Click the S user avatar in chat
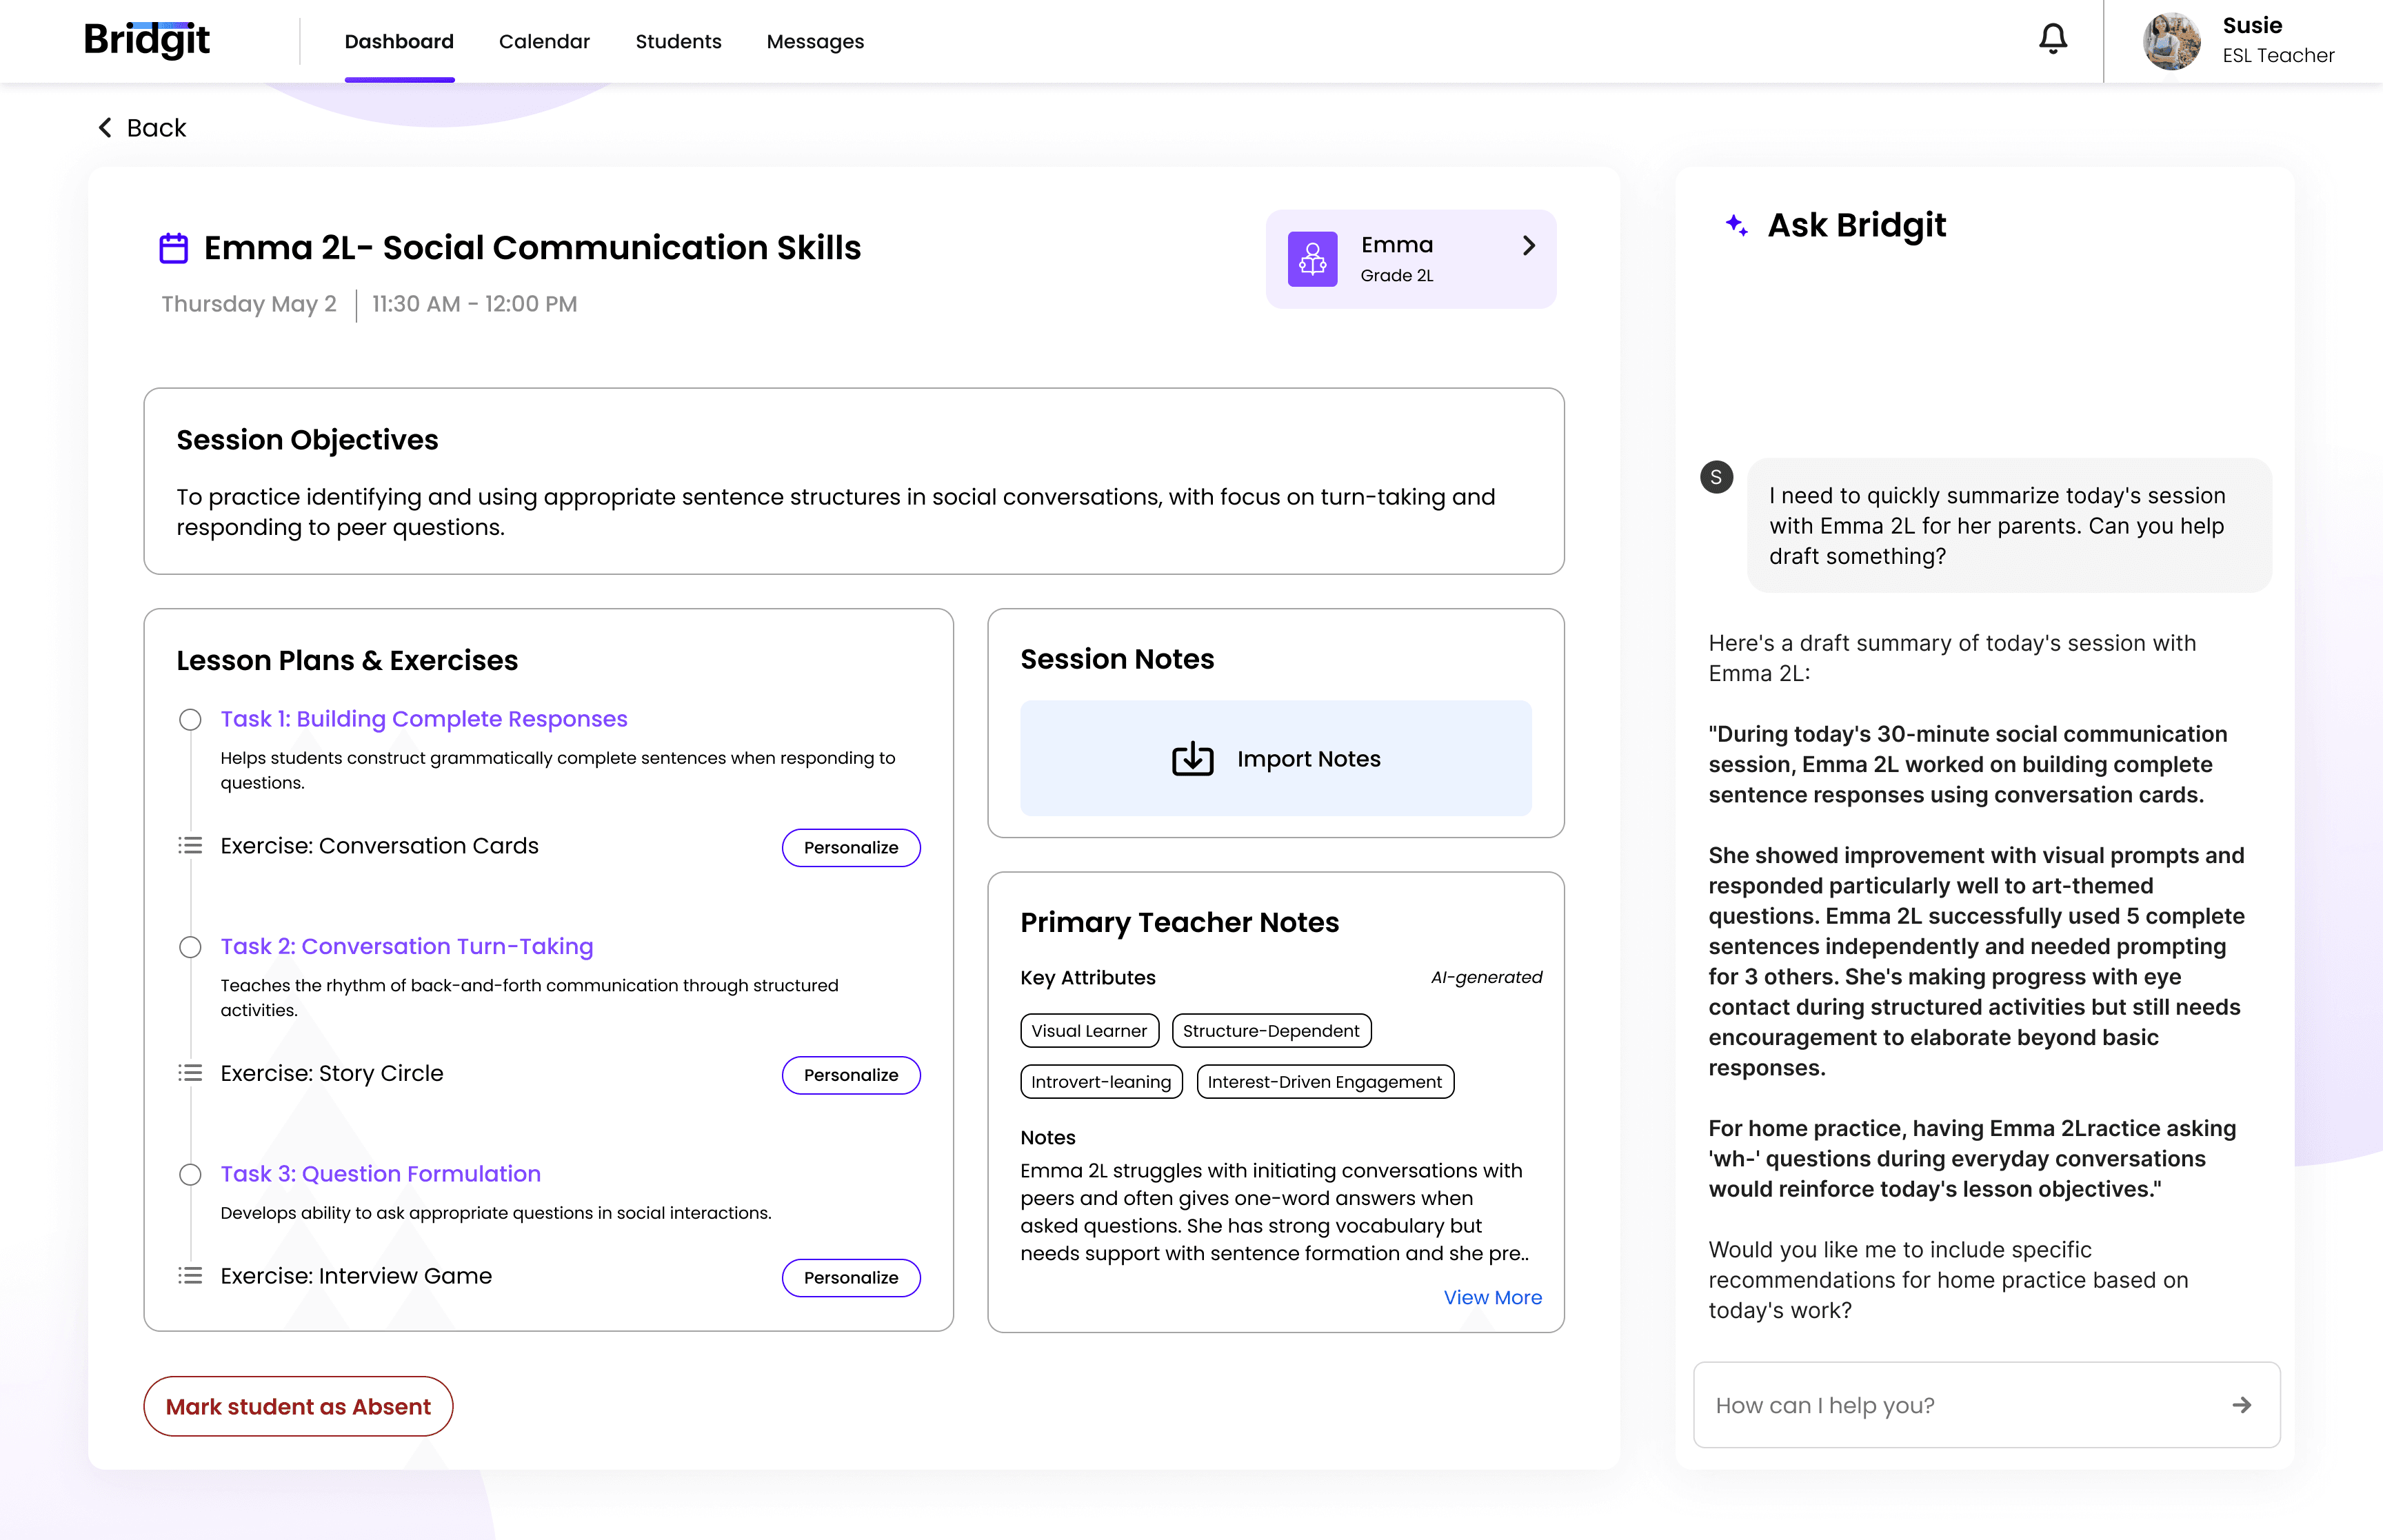 pyautogui.click(x=1716, y=477)
